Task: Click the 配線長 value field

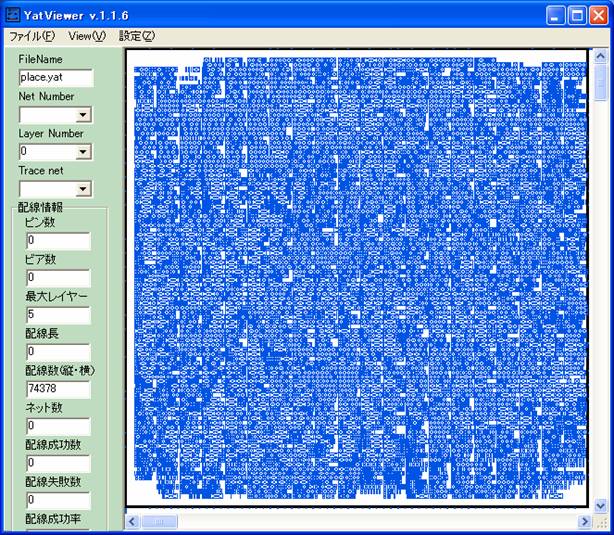Action: 58,352
